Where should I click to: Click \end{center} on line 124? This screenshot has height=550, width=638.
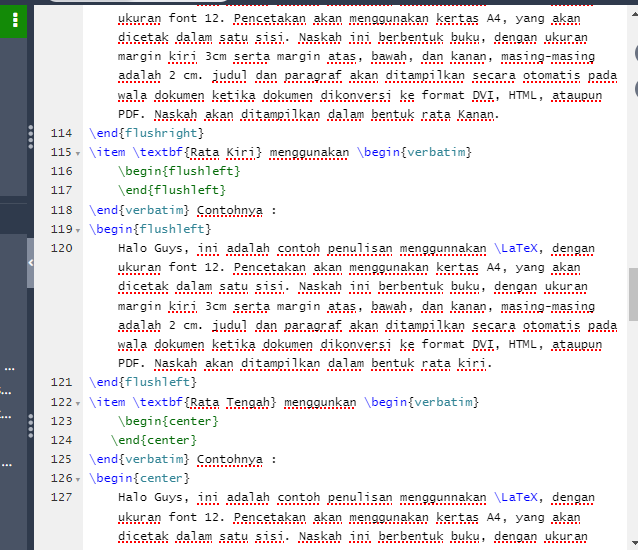(x=154, y=440)
